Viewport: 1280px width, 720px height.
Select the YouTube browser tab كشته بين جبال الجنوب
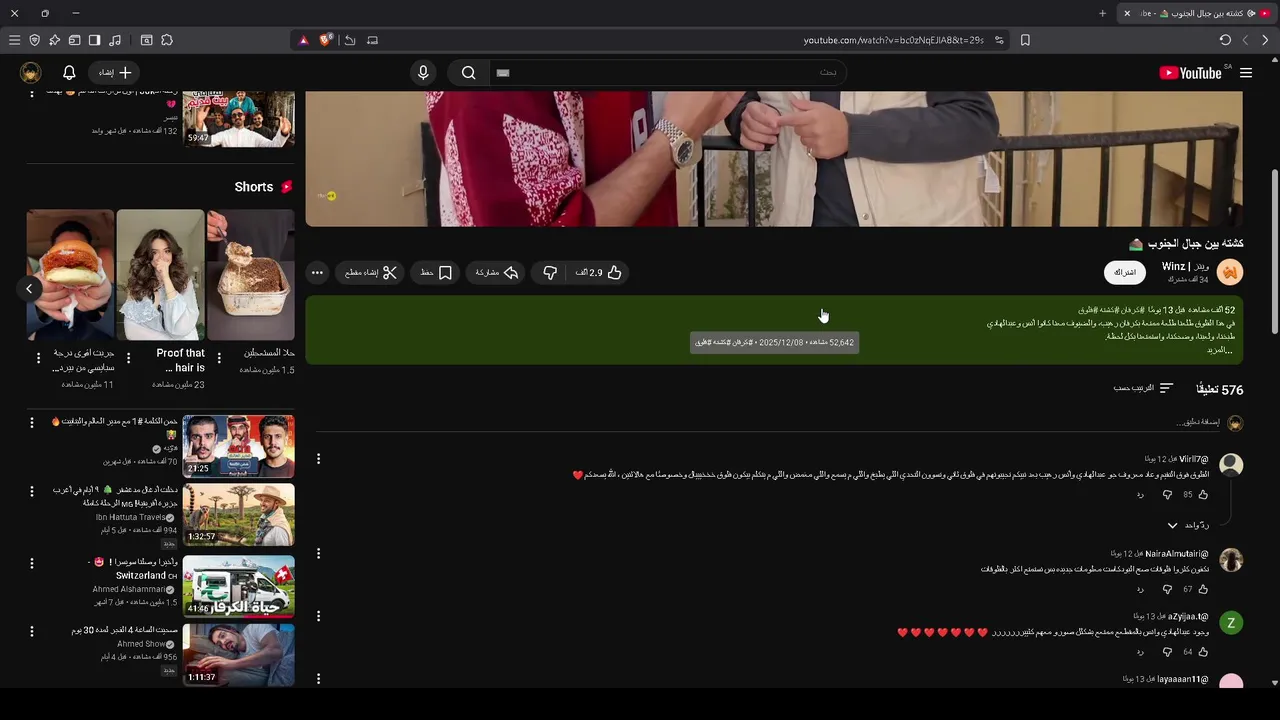click(x=1197, y=13)
